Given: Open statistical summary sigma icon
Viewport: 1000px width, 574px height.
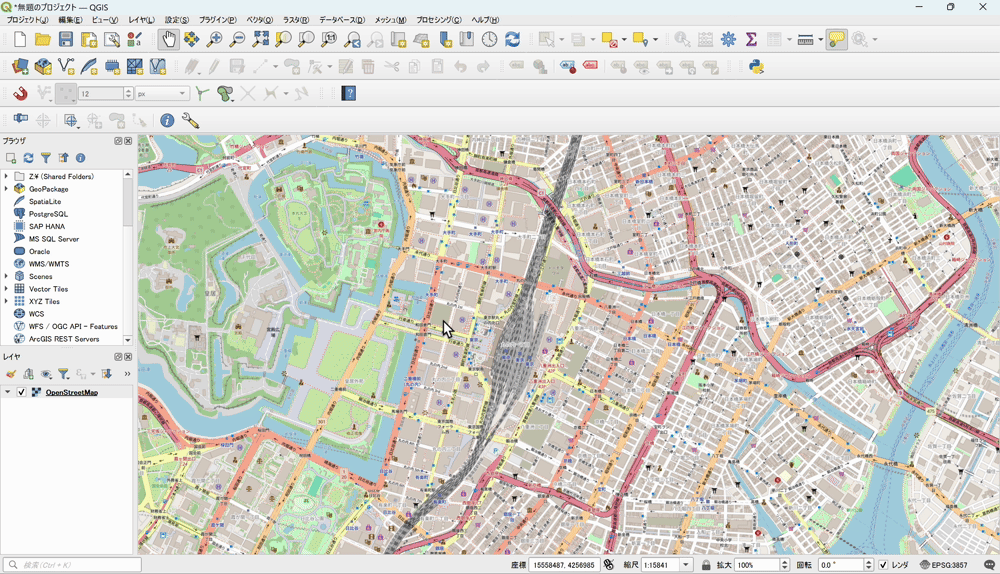Looking at the screenshot, I should pos(751,40).
